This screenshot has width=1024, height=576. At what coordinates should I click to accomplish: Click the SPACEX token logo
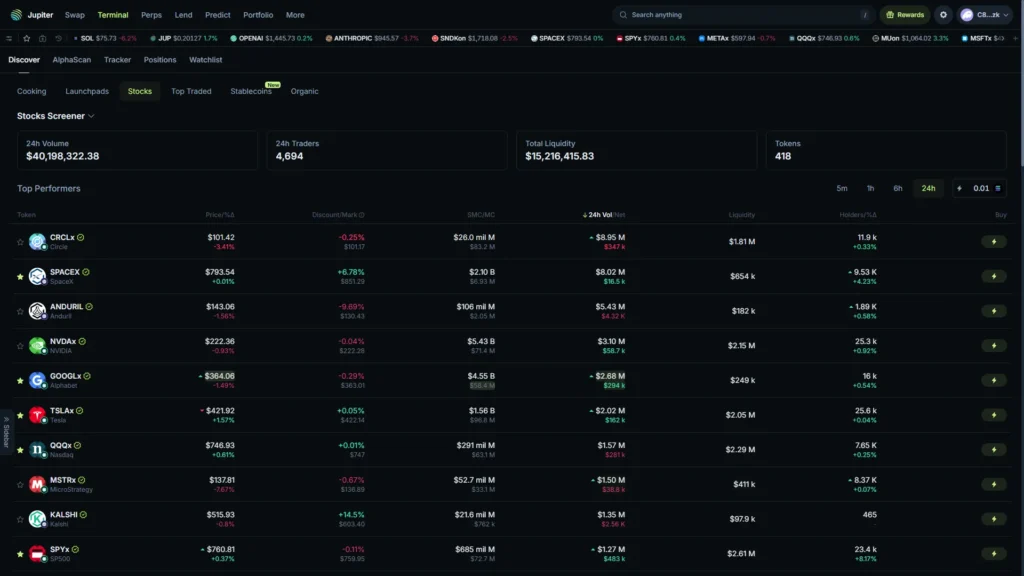(37, 276)
